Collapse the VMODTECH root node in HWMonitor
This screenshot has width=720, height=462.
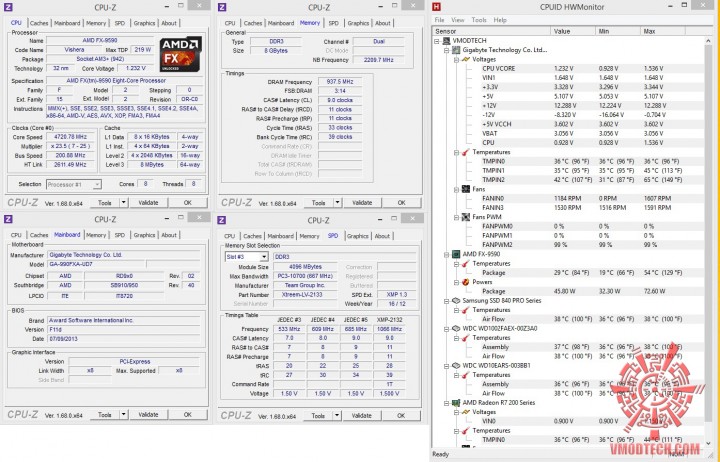(437, 41)
